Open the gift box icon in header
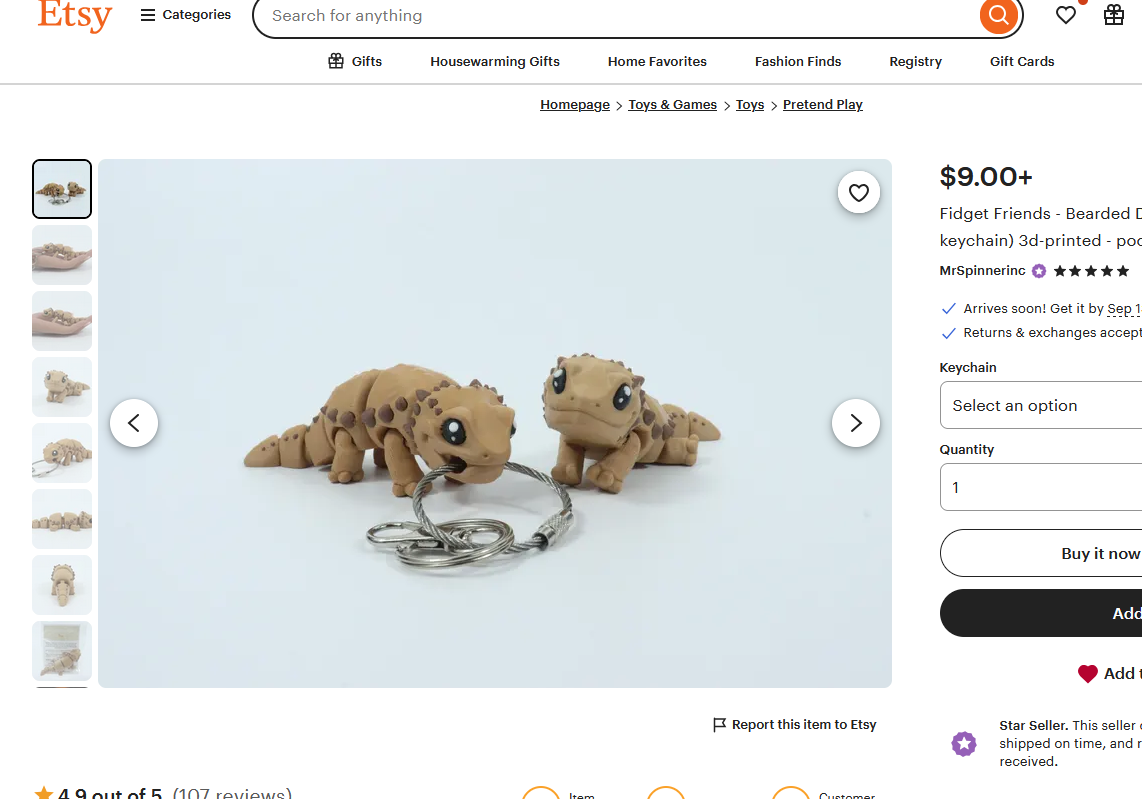 (x=1114, y=15)
